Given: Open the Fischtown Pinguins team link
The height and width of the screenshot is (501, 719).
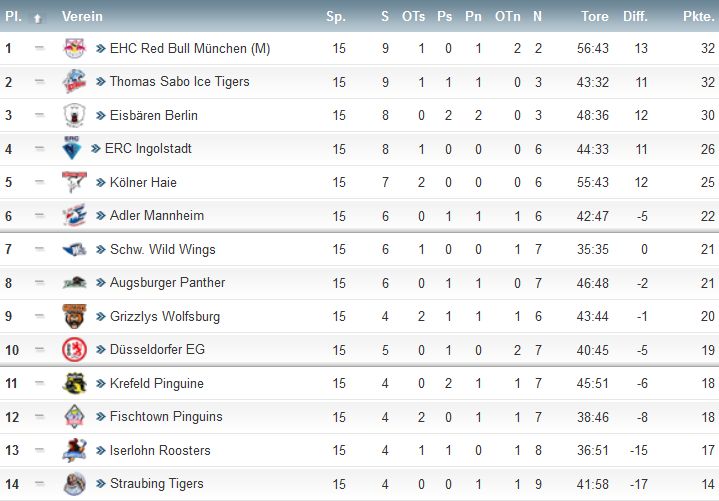Looking at the screenshot, I should coord(166,417).
